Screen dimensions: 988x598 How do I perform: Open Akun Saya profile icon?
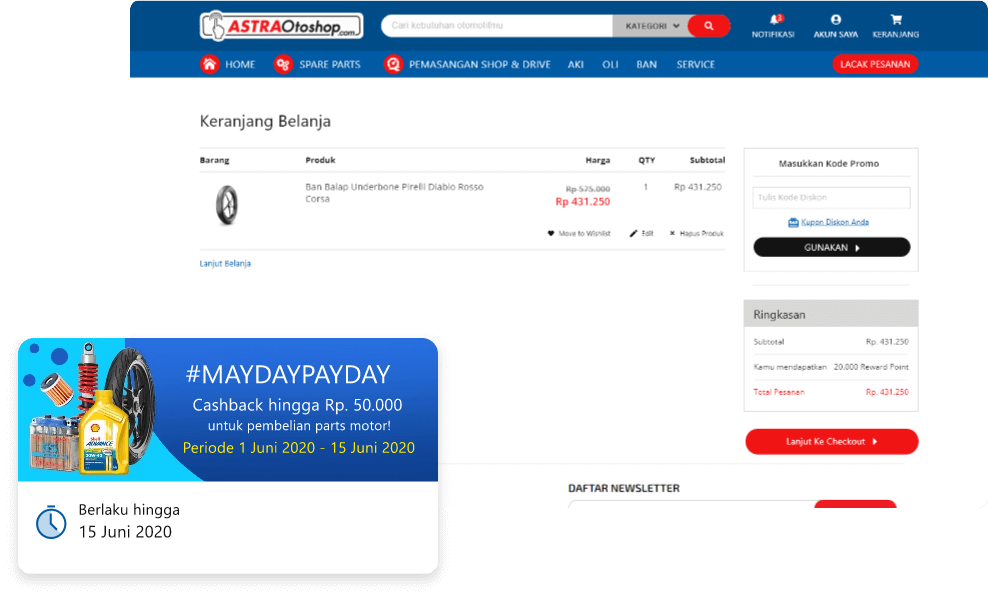pos(836,20)
